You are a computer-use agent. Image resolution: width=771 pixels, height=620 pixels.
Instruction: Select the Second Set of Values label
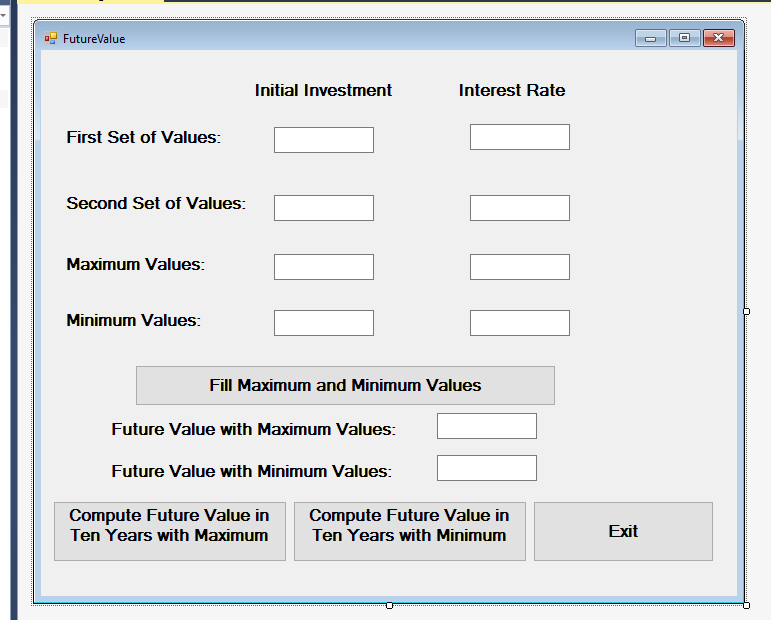(156, 203)
